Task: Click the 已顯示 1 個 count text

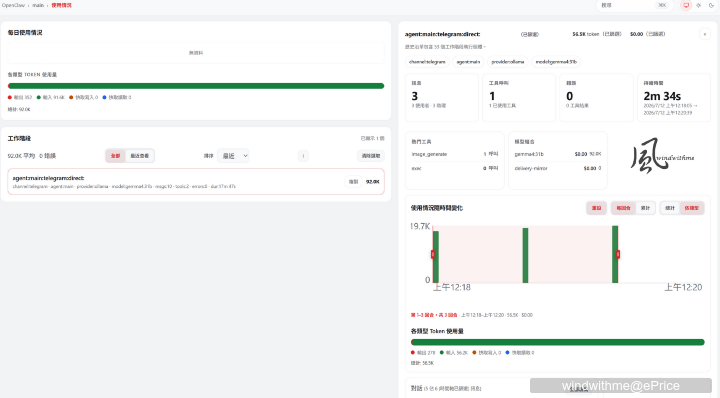Action: 372,138
